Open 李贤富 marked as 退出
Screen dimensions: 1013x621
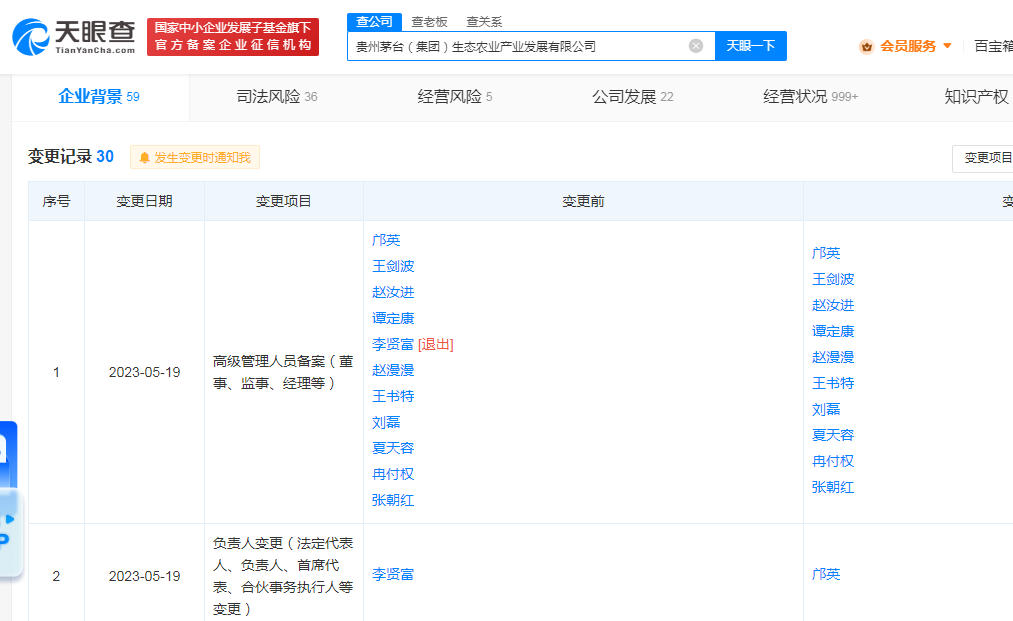(x=393, y=344)
